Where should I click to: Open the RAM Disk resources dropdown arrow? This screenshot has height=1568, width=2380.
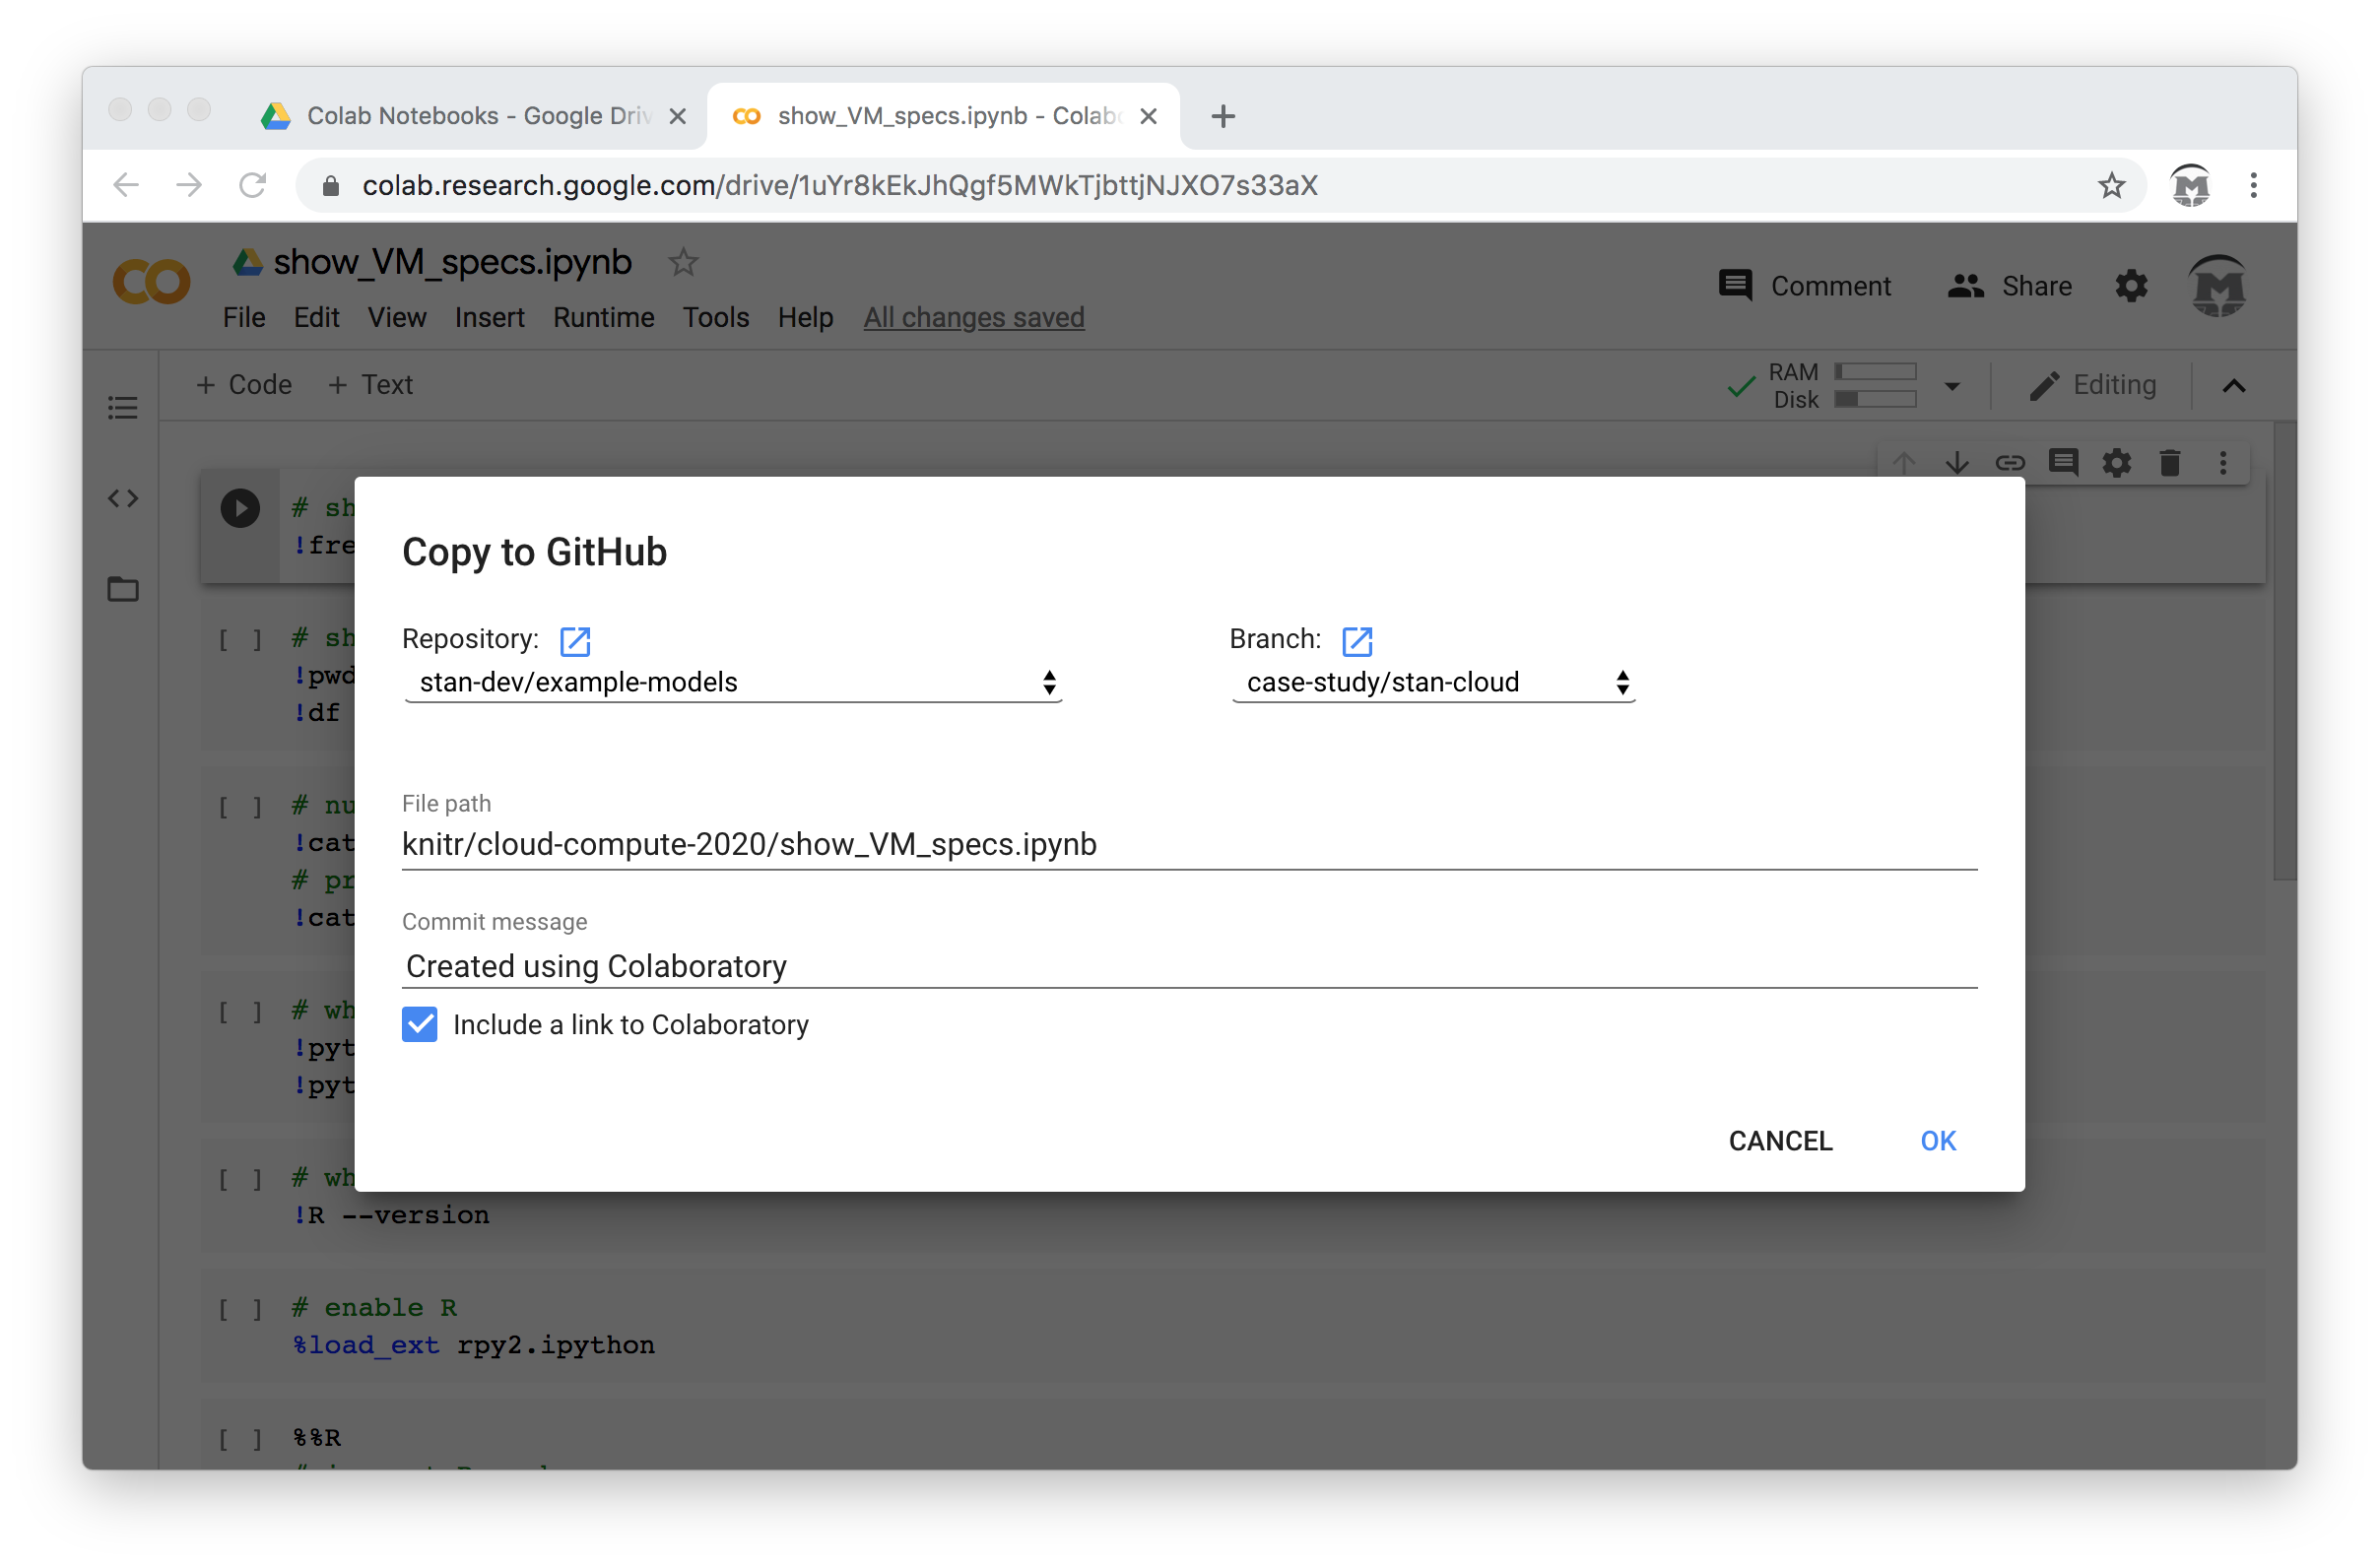1952,386
